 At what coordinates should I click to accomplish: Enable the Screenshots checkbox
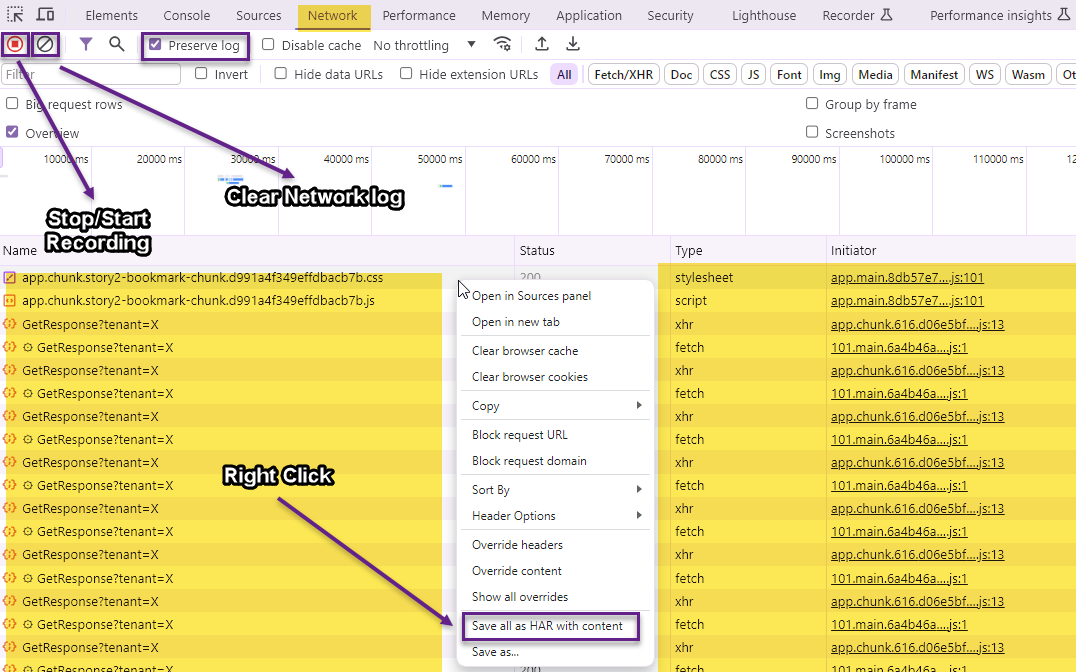click(x=812, y=132)
